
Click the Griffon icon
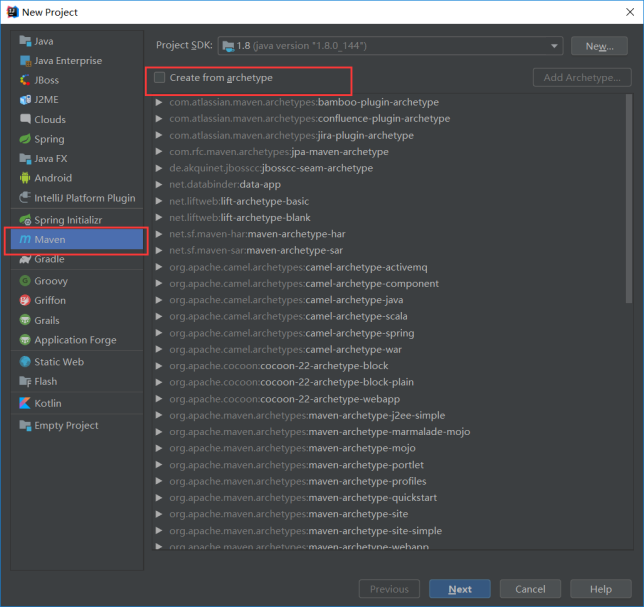(x=25, y=300)
